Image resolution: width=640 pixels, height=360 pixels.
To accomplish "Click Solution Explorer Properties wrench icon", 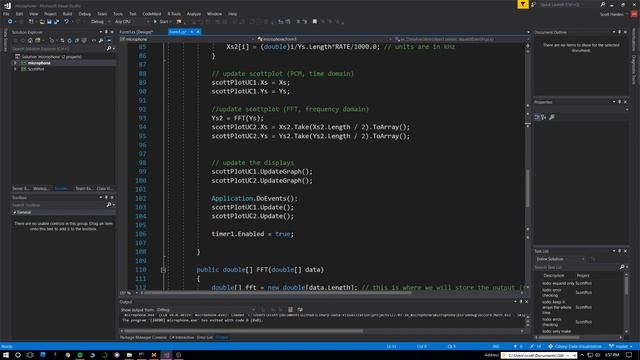I will (x=101, y=40).
